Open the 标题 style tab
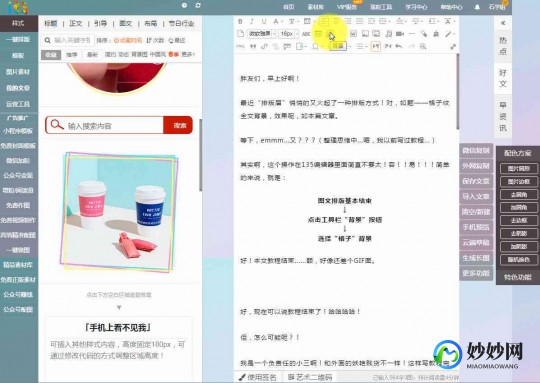The image size is (540, 383). tap(51, 23)
